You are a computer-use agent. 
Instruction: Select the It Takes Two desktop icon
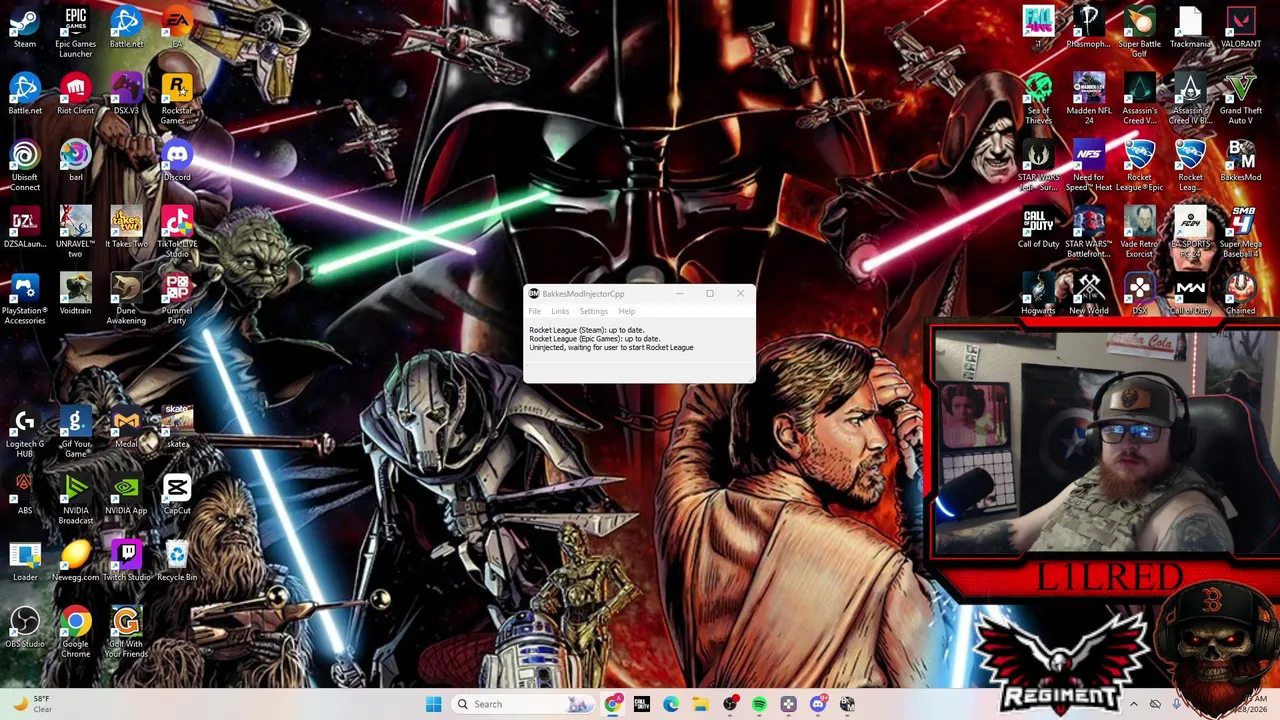[126, 228]
